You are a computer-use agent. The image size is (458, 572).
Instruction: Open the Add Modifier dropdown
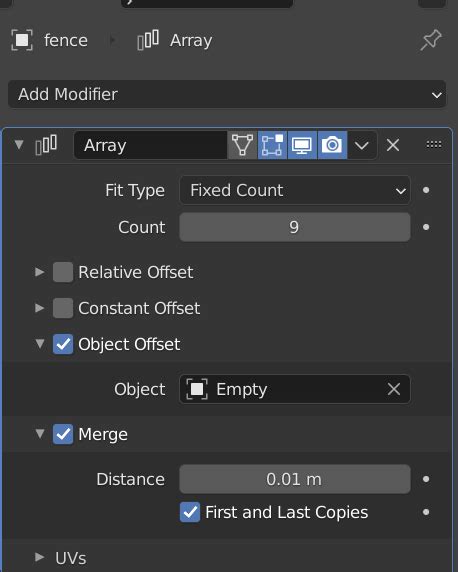click(x=227, y=94)
